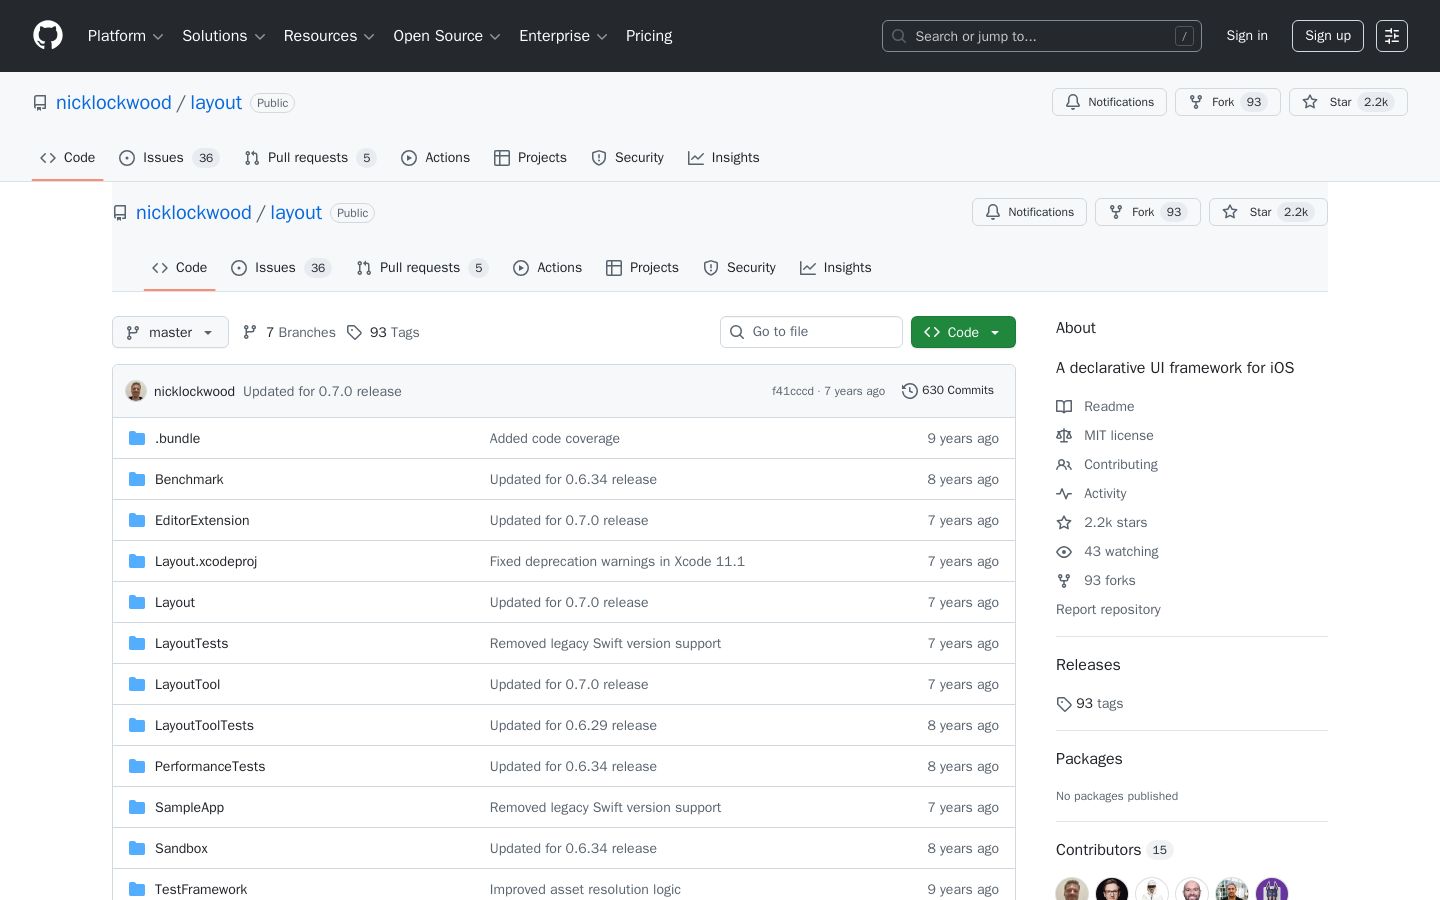The image size is (1440, 900).
Task: Click the SampleApp folder icon
Action: click(137, 807)
